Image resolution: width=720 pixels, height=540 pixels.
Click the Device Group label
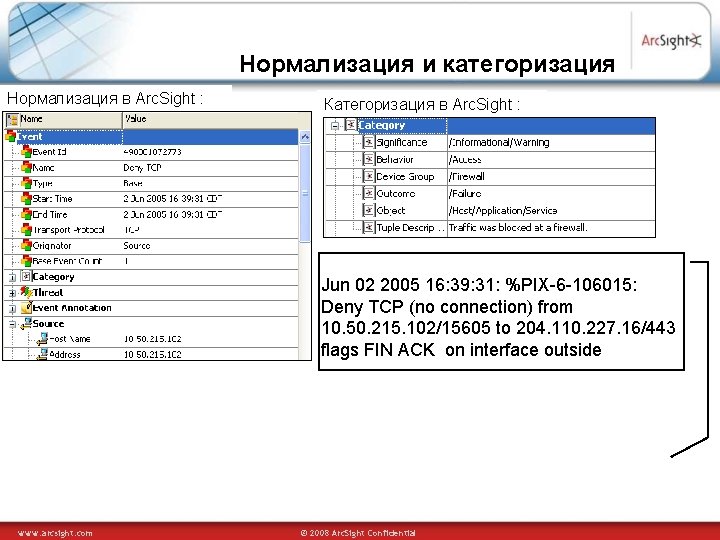pyautogui.click(x=405, y=176)
